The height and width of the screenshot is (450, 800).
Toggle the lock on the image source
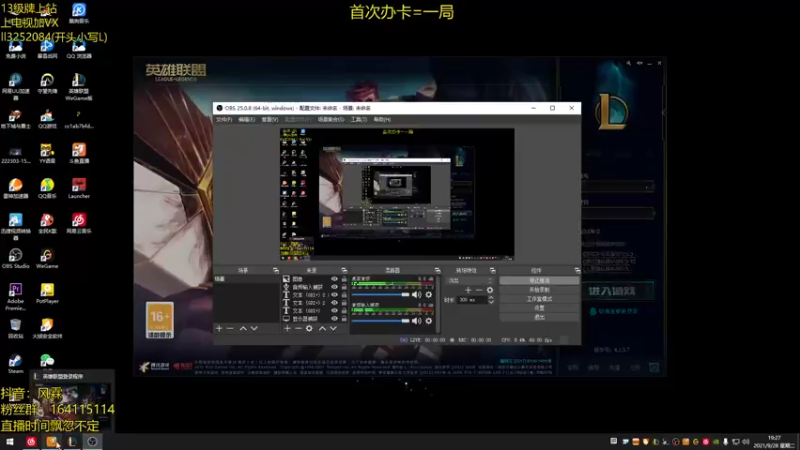(x=344, y=279)
